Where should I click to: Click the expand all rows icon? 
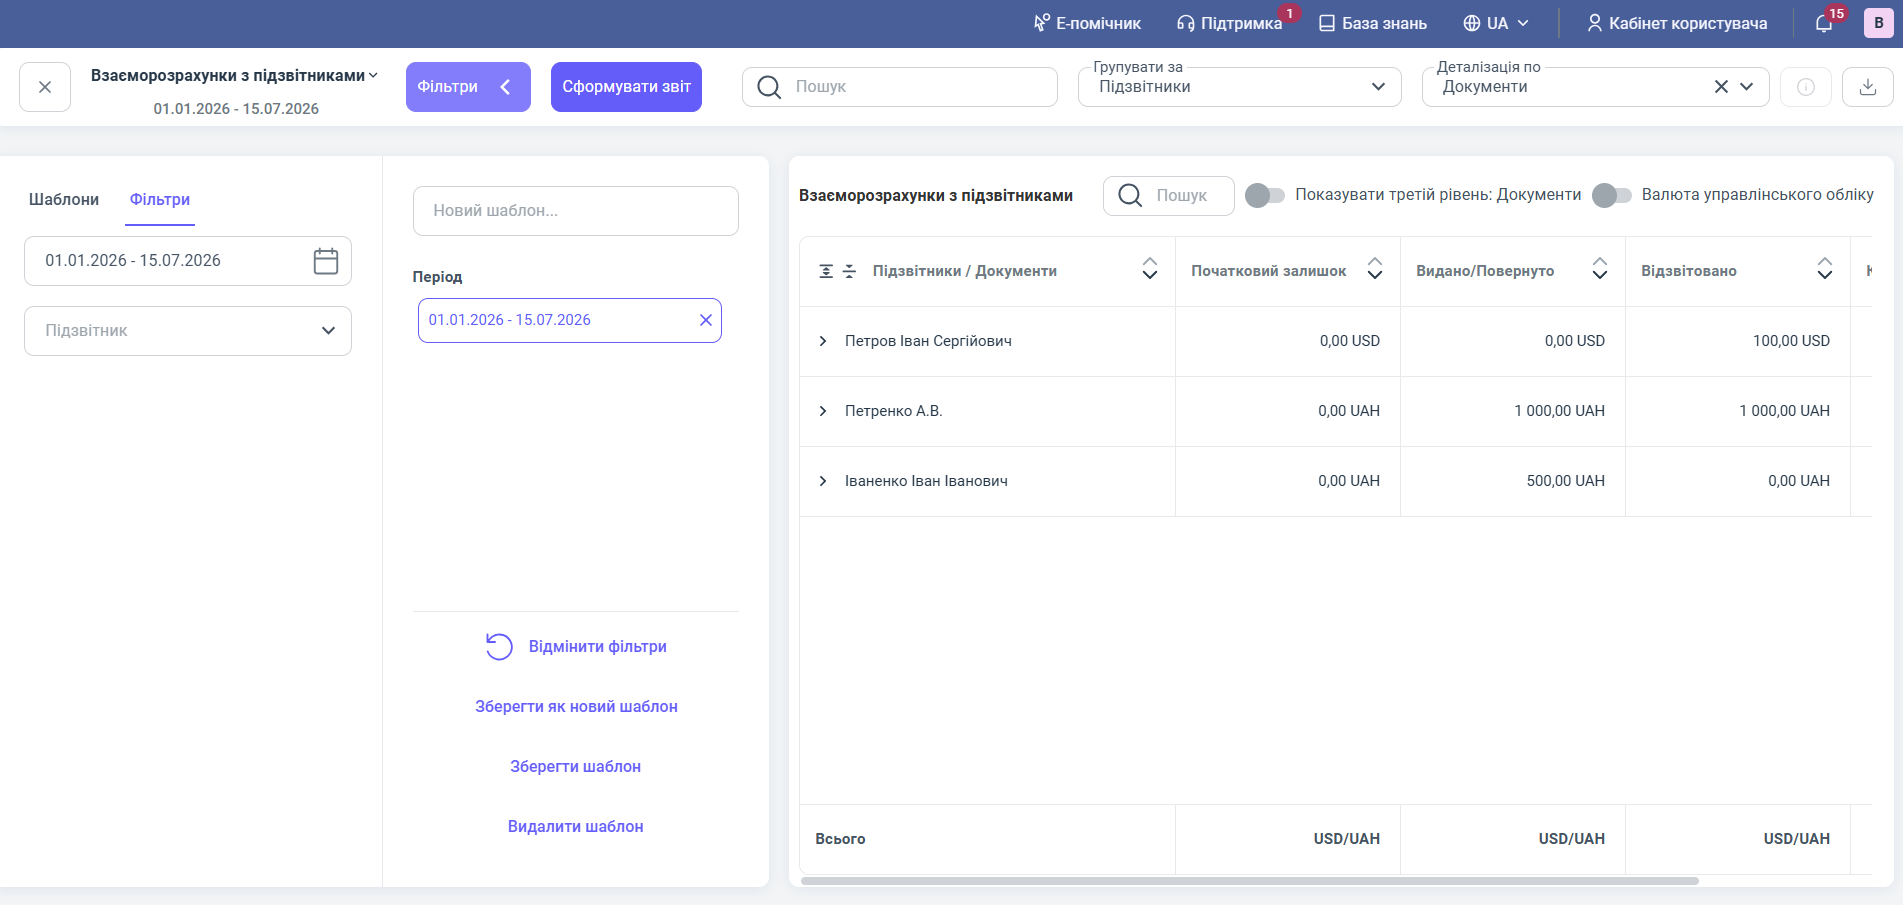[826, 271]
